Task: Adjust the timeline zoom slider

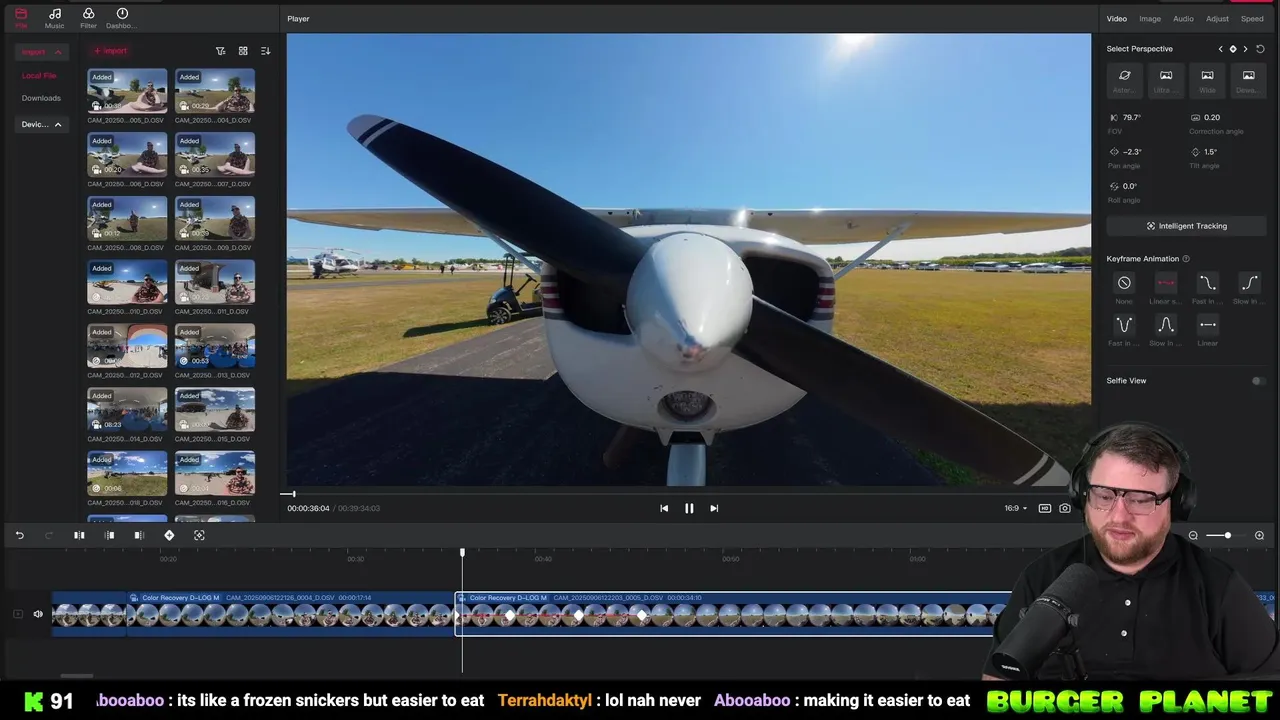Action: [1227, 535]
